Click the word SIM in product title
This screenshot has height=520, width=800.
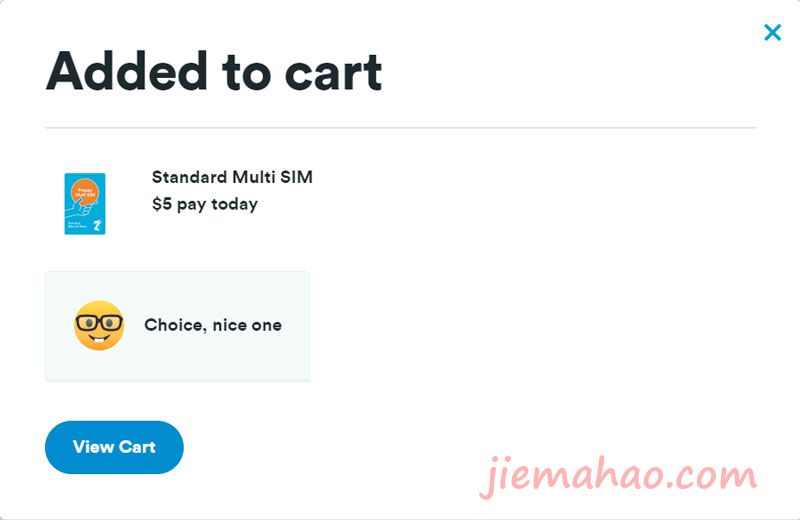(x=296, y=177)
